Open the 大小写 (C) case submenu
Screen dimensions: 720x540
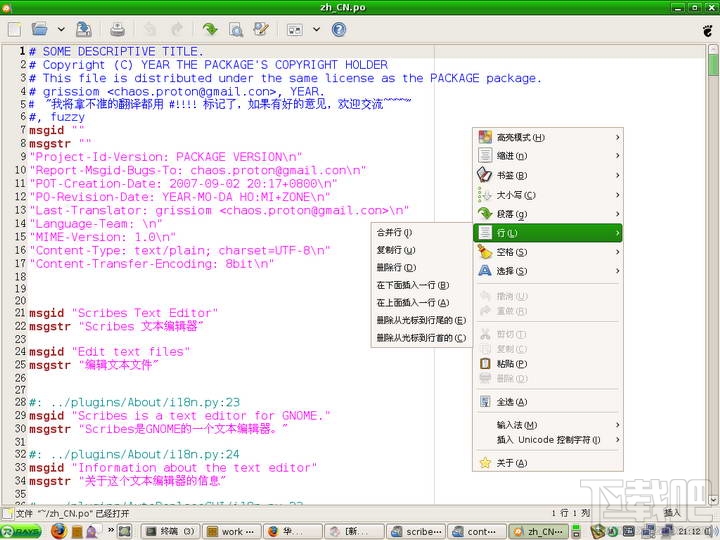coord(548,195)
